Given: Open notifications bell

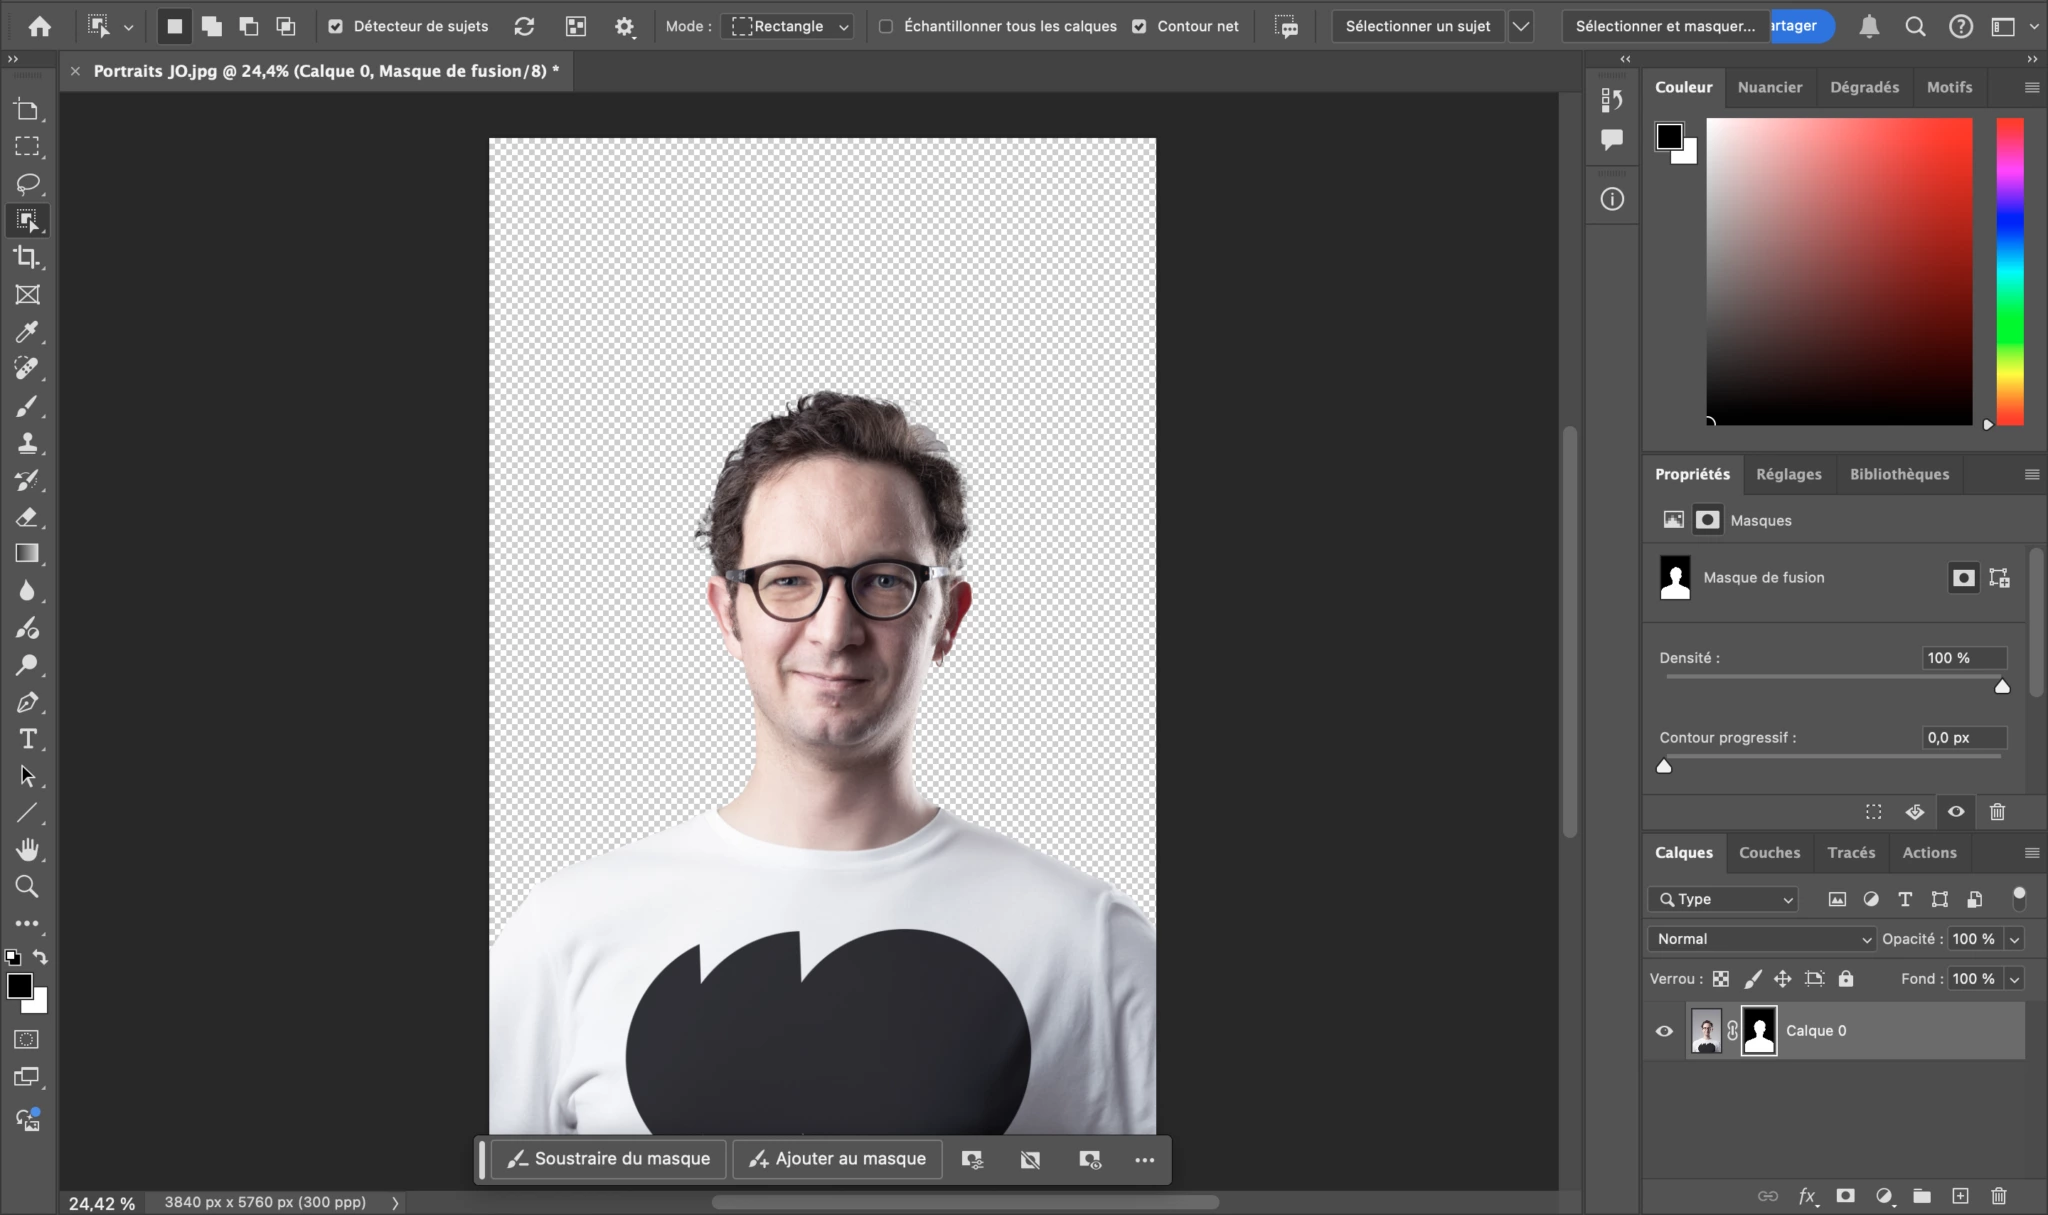Looking at the screenshot, I should tap(1869, 27).
